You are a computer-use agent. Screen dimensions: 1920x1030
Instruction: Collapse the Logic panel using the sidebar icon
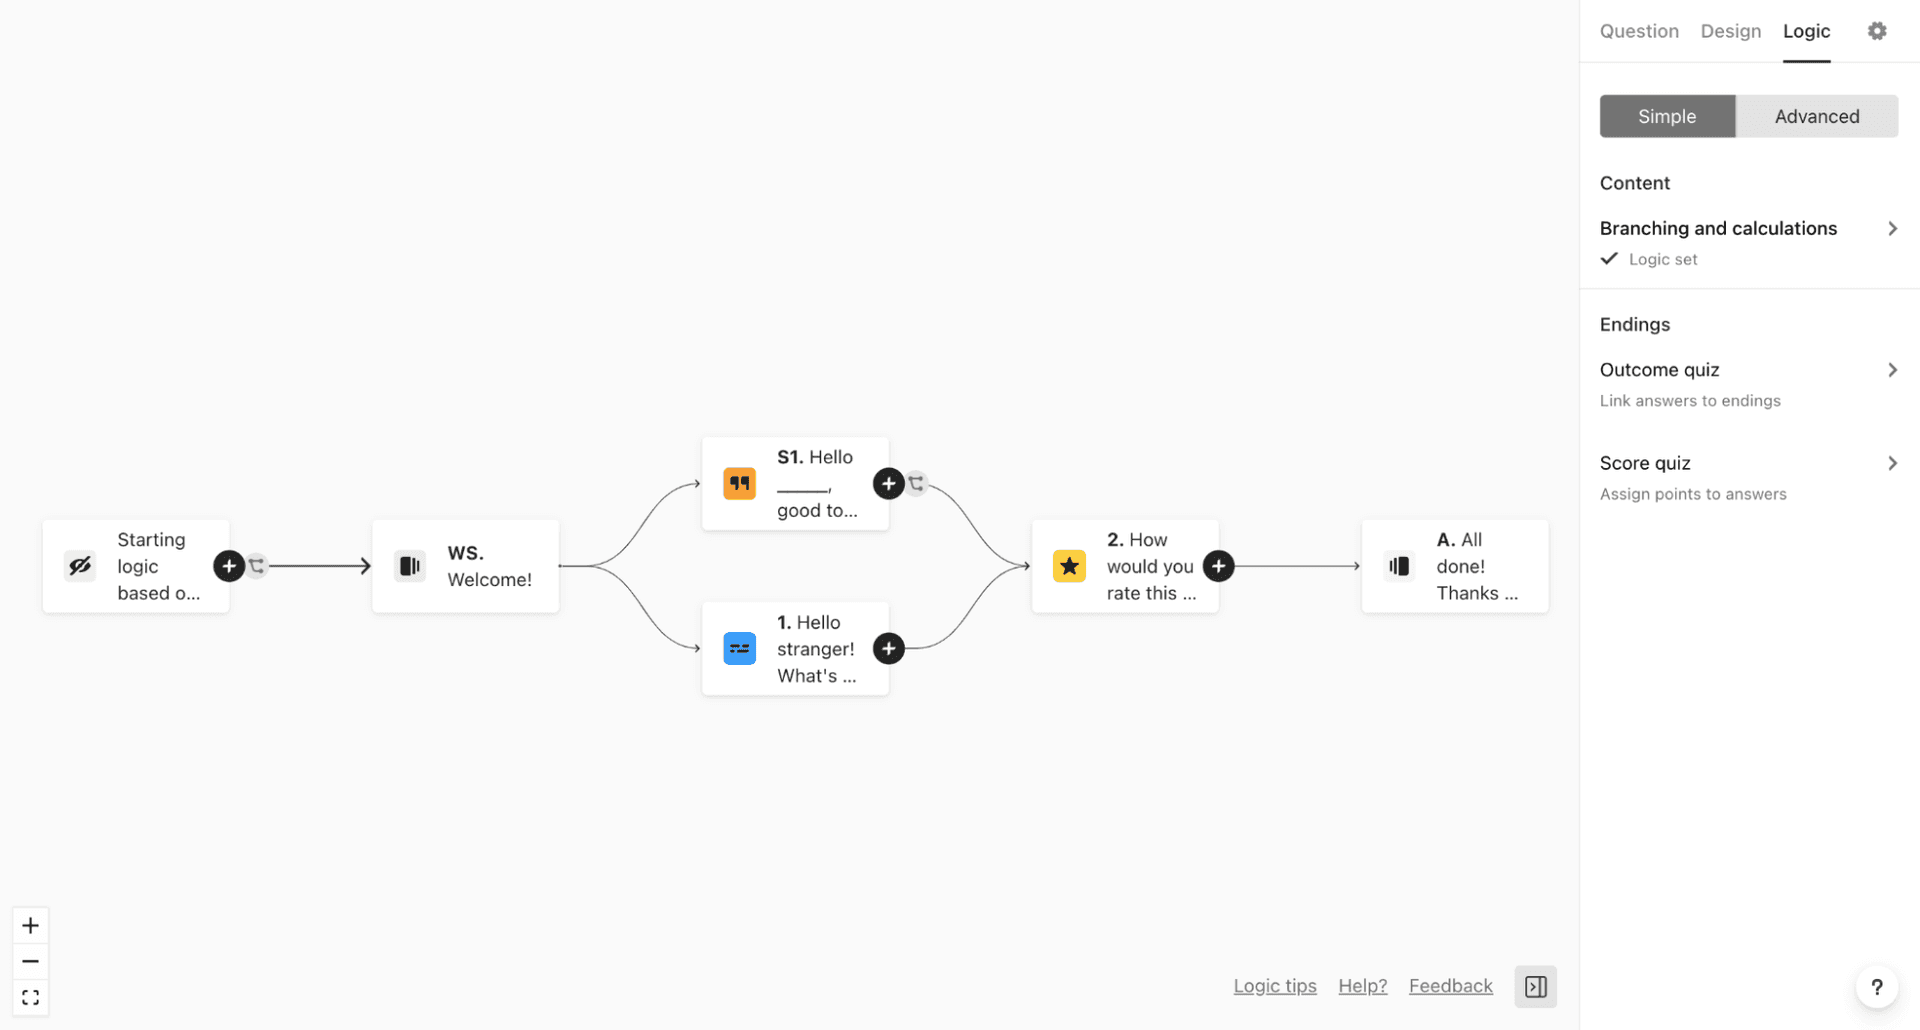pos(1535,986)
